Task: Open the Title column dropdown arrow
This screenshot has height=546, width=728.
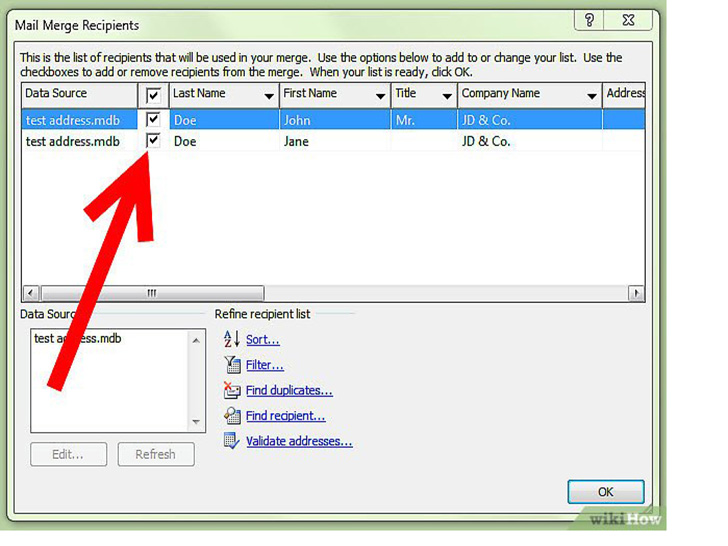Action: tap(447, 96)
